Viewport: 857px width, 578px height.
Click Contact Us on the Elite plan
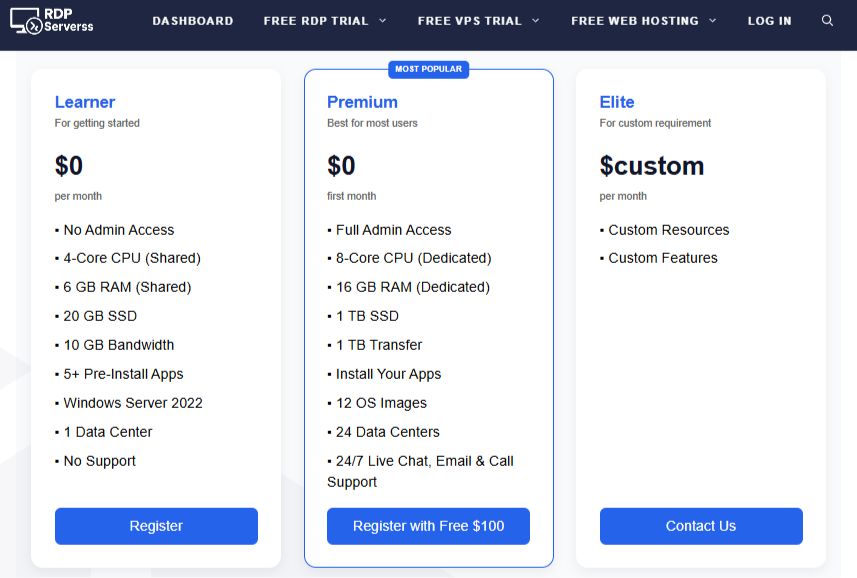[700, 526]
